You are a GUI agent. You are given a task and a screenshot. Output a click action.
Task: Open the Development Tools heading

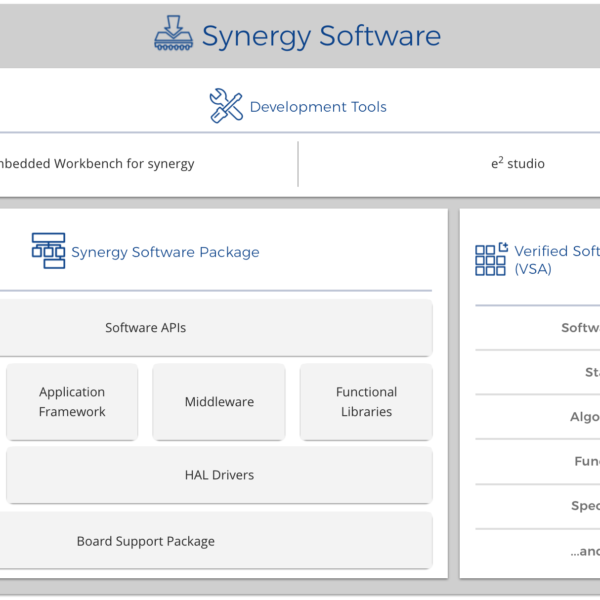pyautogui.click(x=317, y=107)
